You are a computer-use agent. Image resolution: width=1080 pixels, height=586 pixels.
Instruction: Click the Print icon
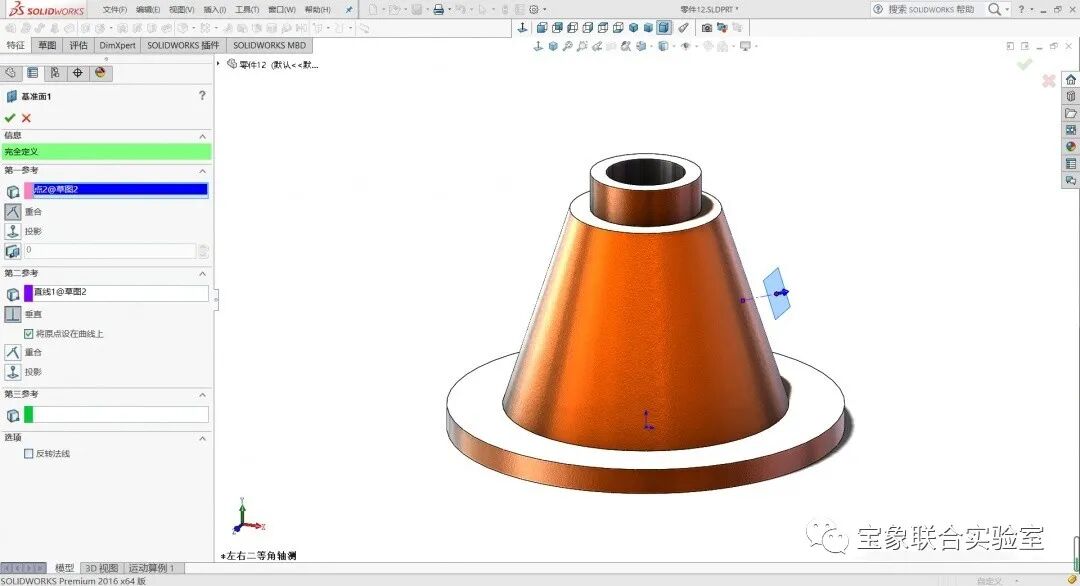[x=438, y=10]
